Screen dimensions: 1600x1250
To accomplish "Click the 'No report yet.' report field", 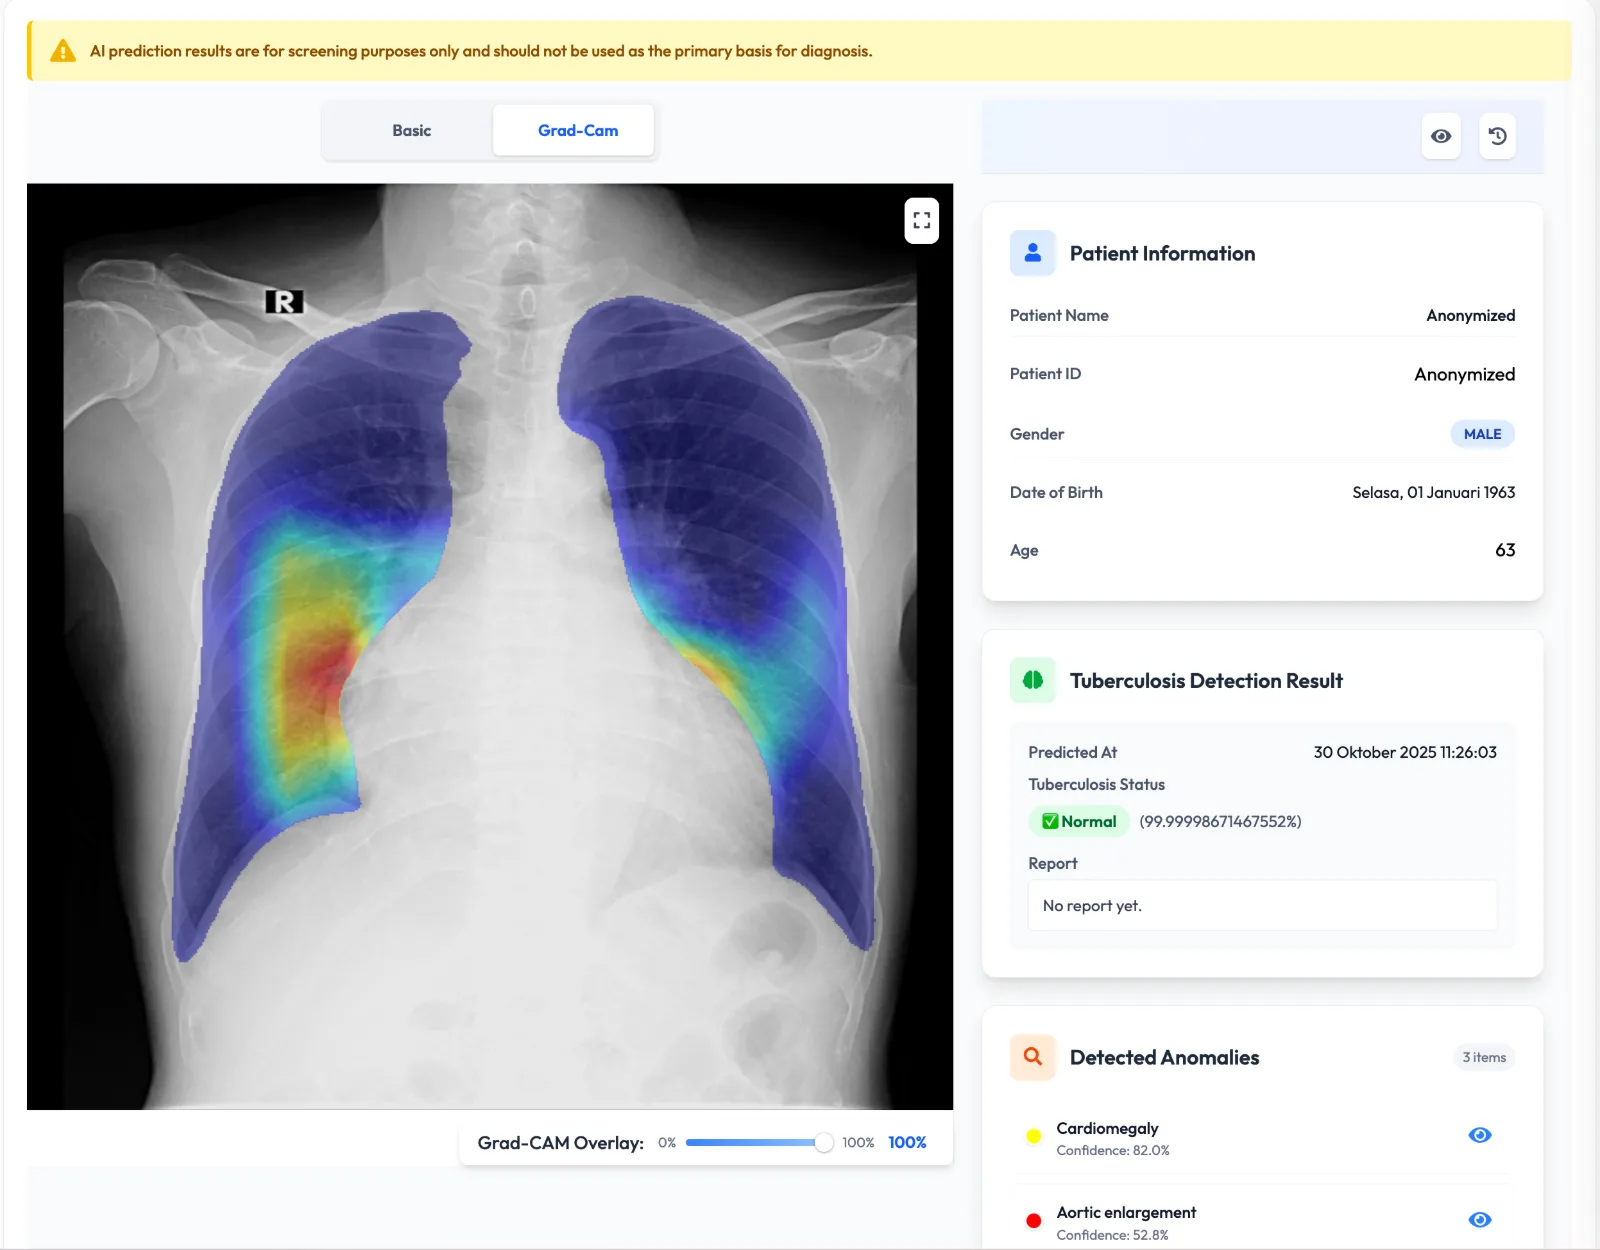I will point(1262,906).
